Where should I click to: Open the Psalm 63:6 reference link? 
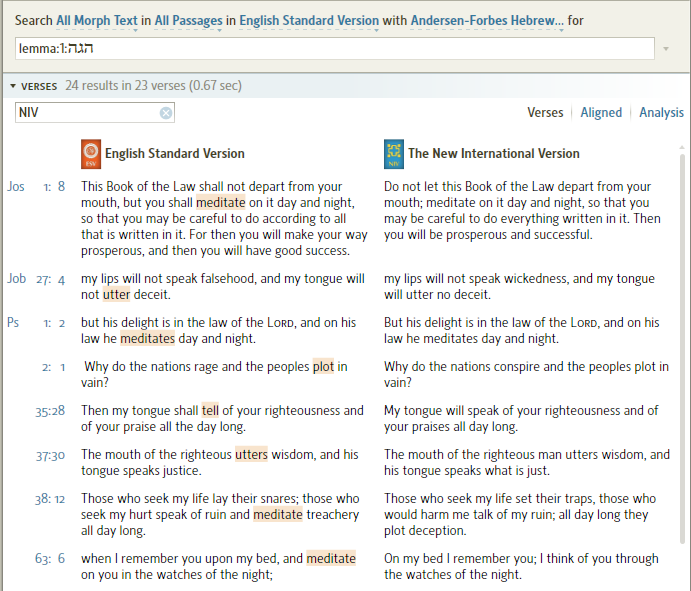tap(50, 559)
